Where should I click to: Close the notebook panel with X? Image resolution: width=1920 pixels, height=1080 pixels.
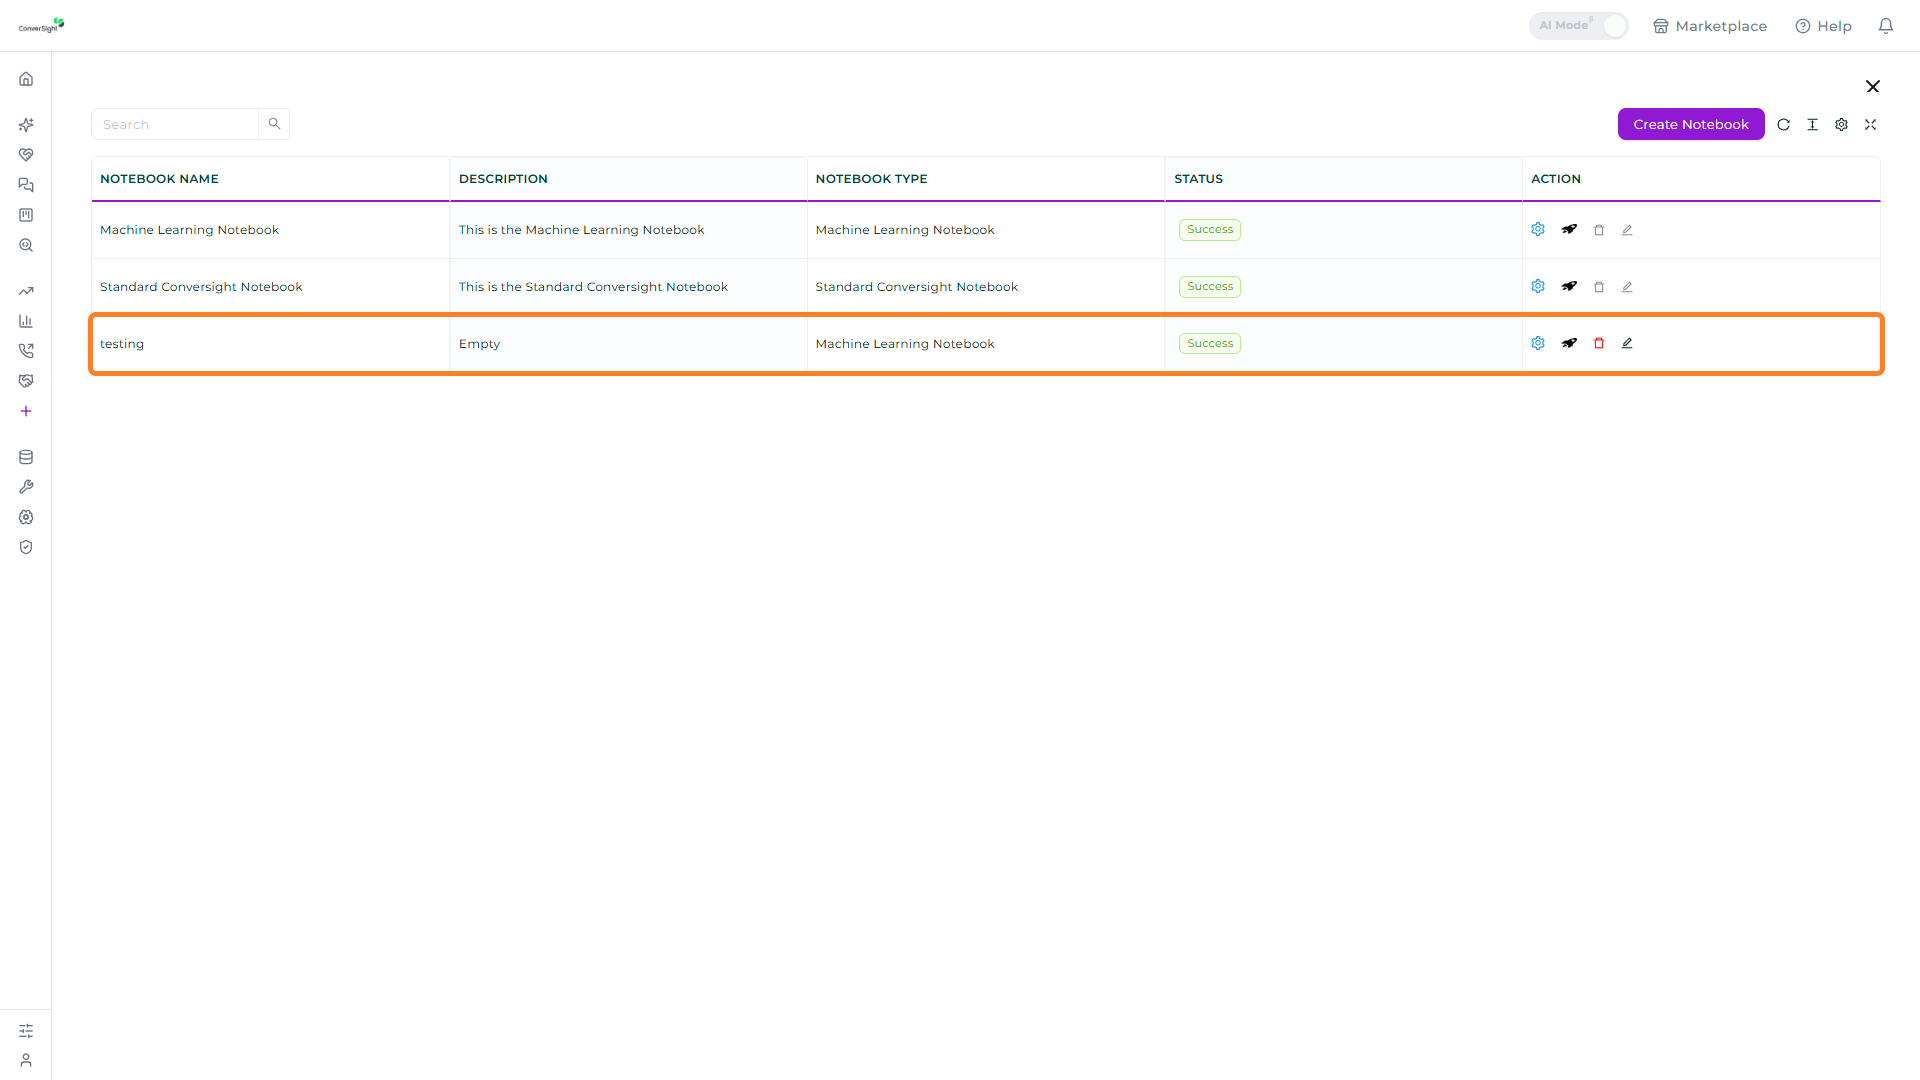coord(1873,86)
